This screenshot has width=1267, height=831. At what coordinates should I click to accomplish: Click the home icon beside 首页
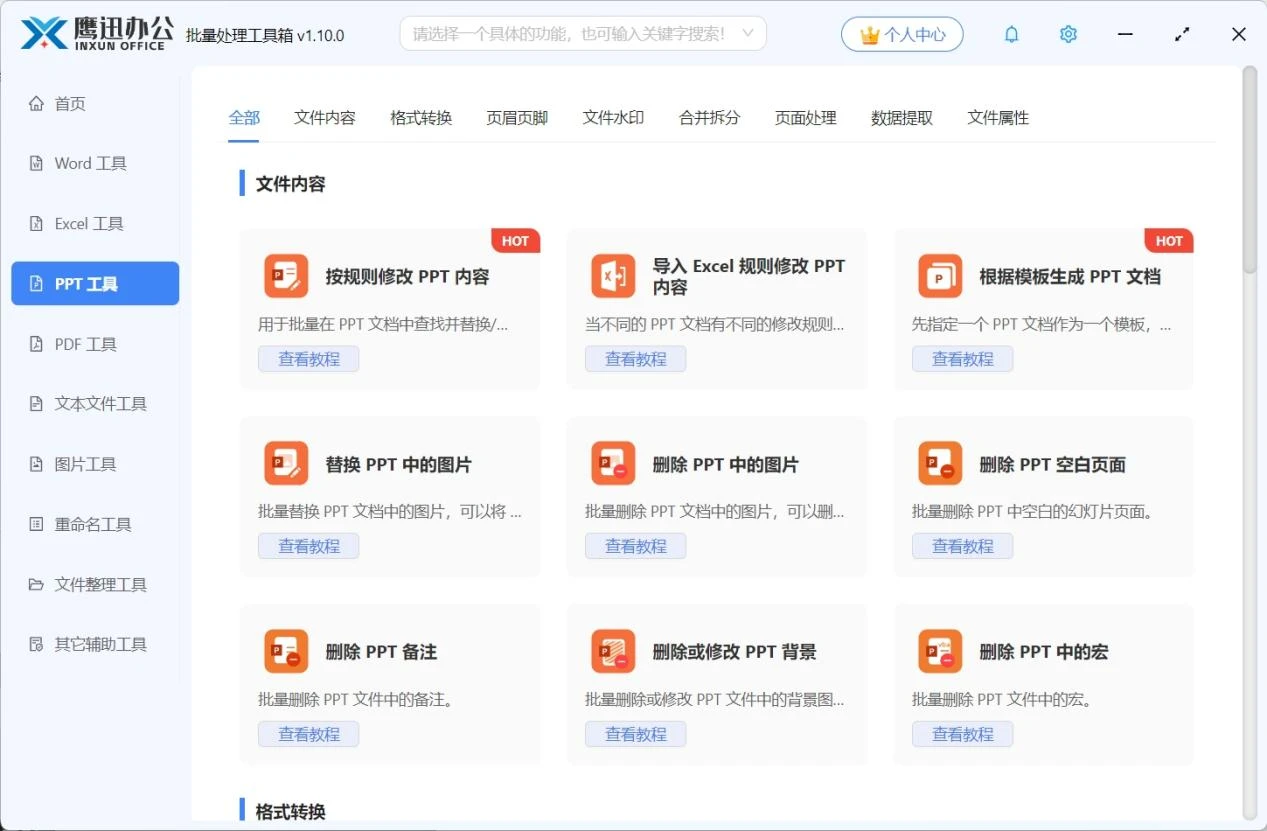pos(37,103)
